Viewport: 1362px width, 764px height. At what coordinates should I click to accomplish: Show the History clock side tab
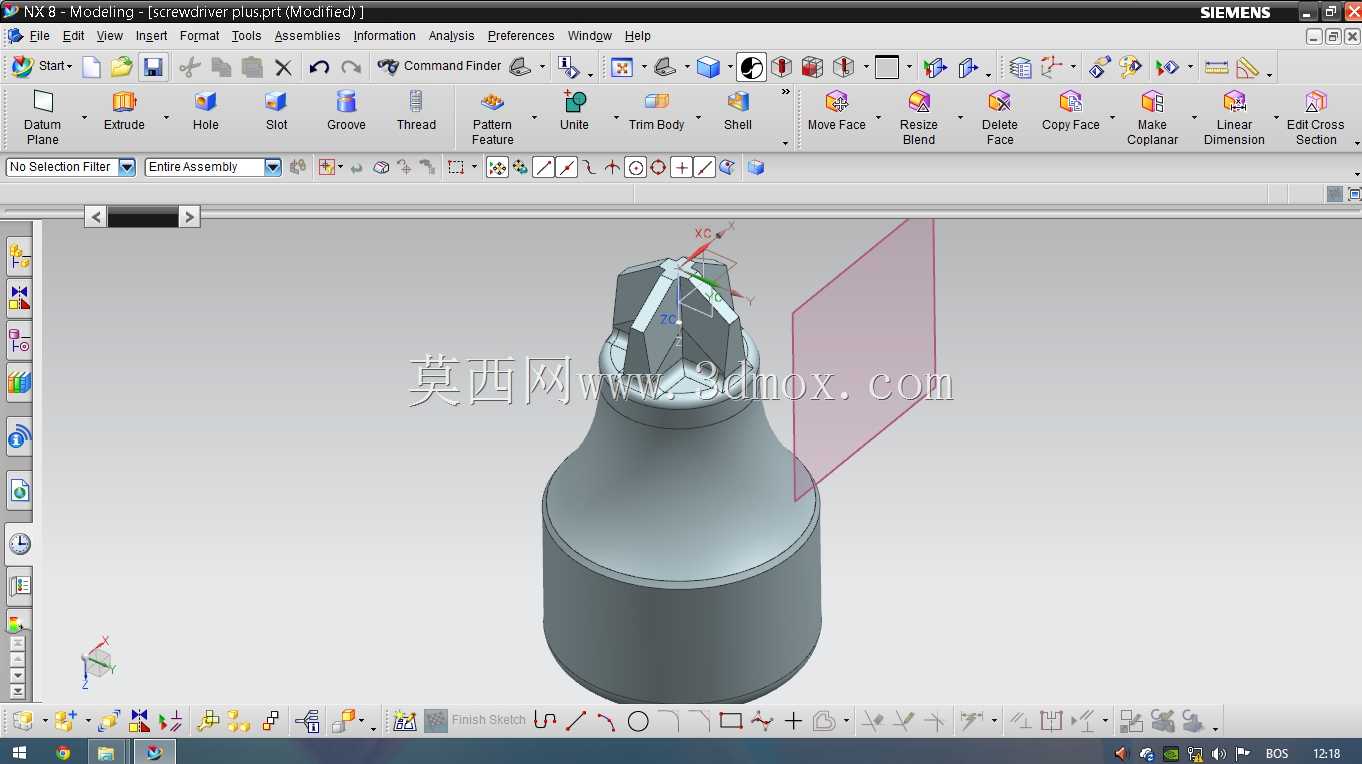click(x=19, y=544)
